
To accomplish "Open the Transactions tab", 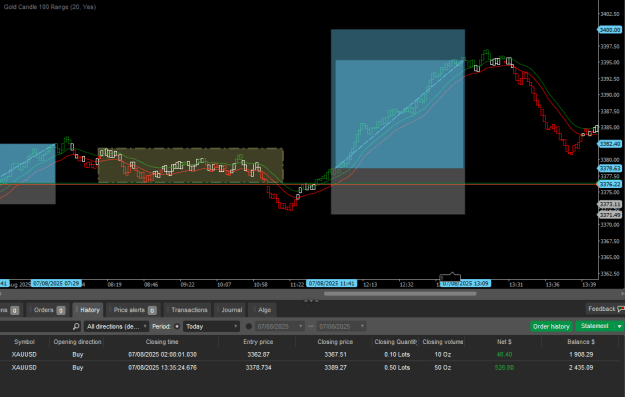I will coord(188,310).
